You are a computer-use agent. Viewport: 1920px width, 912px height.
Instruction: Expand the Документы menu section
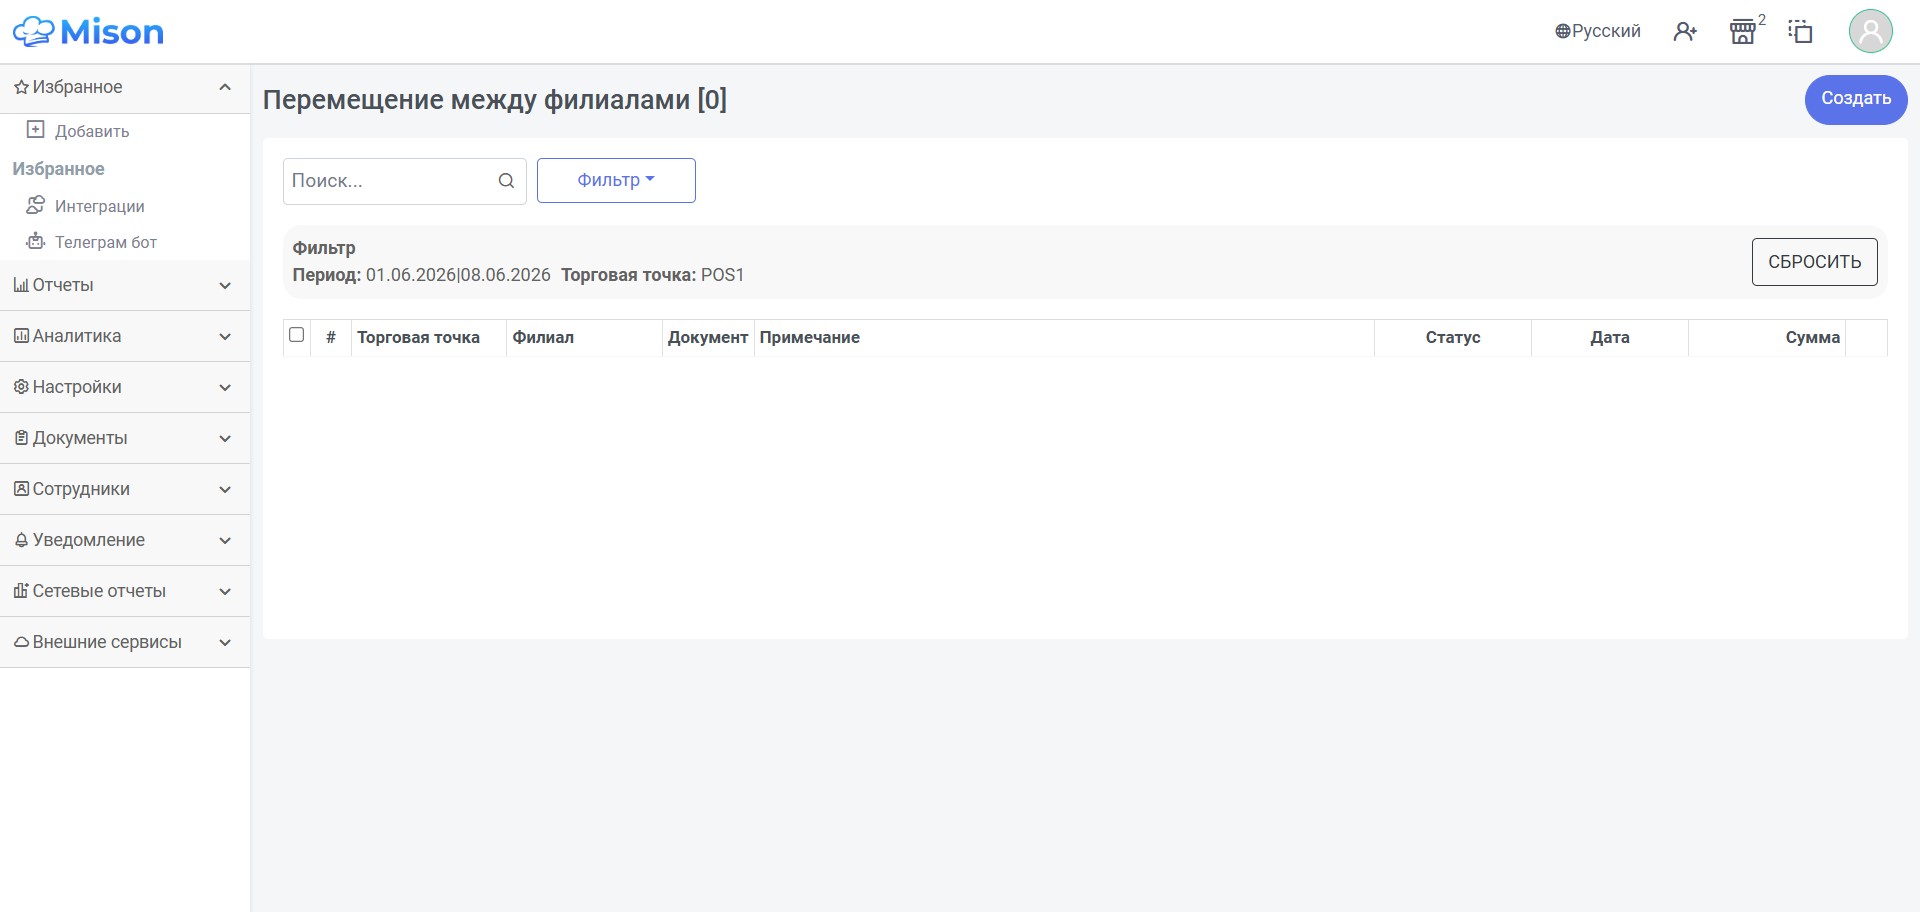tap(125, 438)
